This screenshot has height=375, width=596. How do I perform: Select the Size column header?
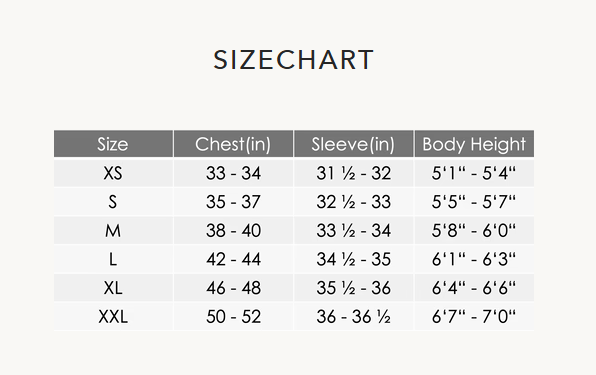tap(113, 144)
